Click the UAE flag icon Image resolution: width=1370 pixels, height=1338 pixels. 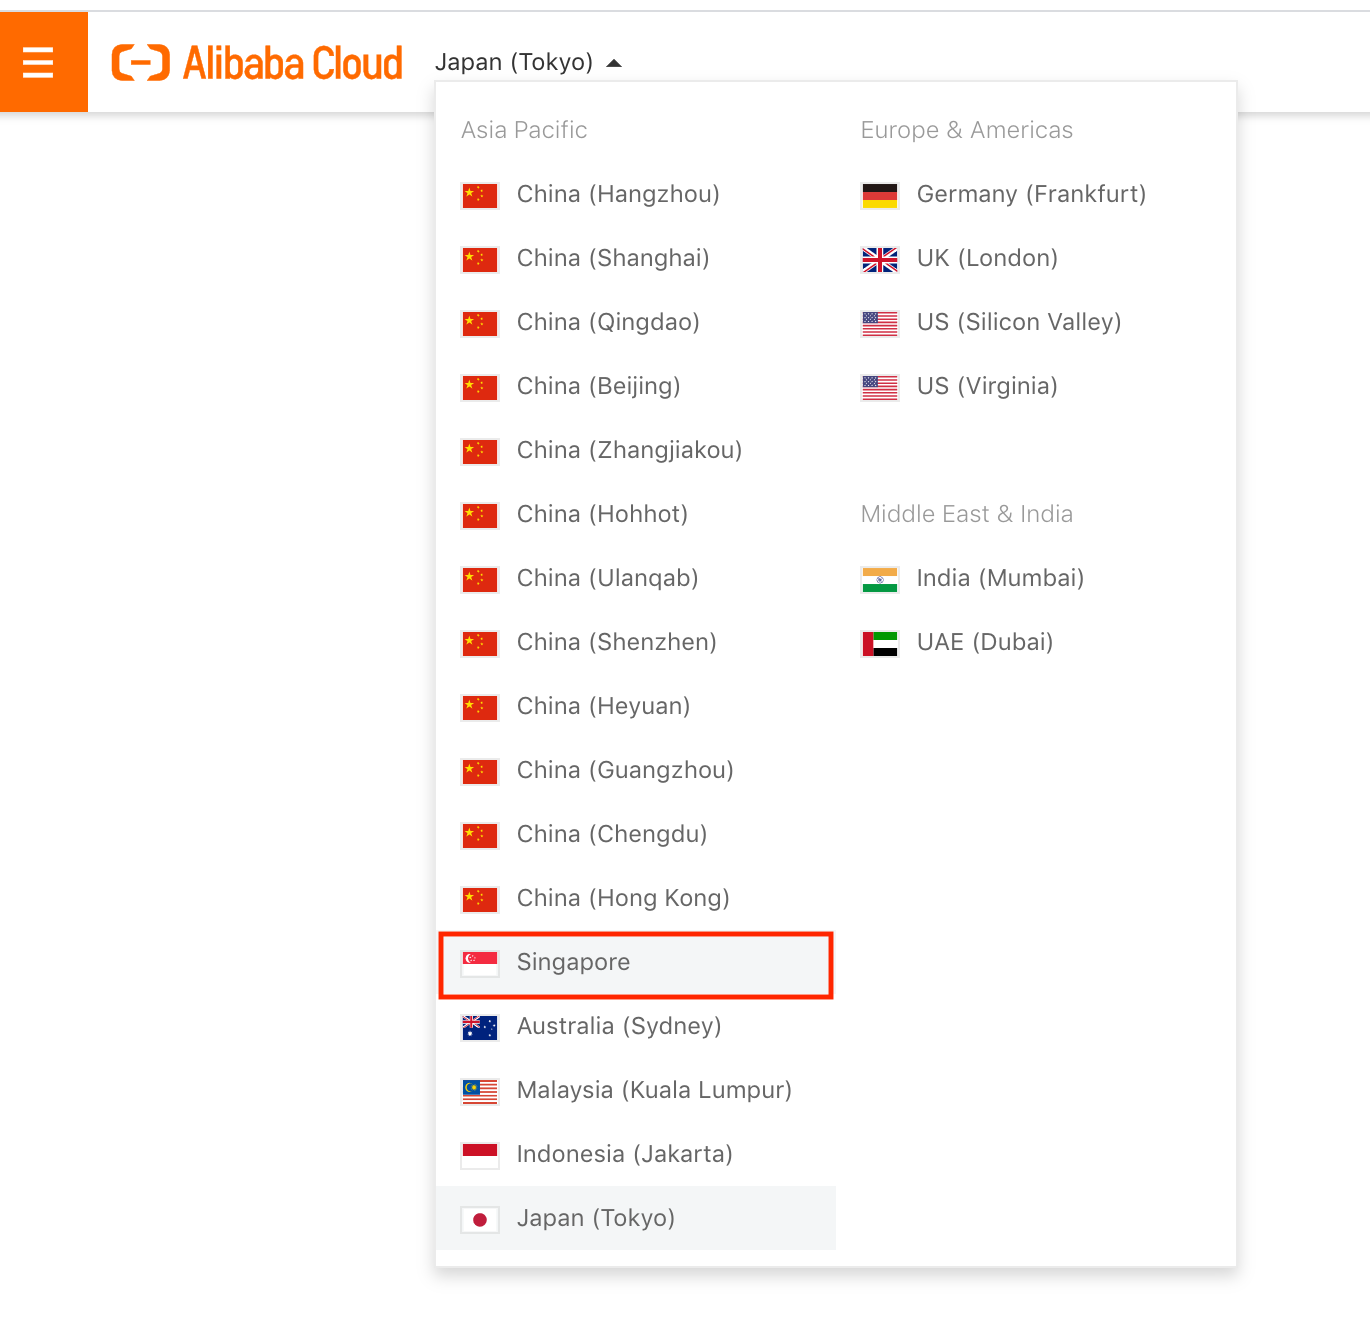(x=879, y=643)
